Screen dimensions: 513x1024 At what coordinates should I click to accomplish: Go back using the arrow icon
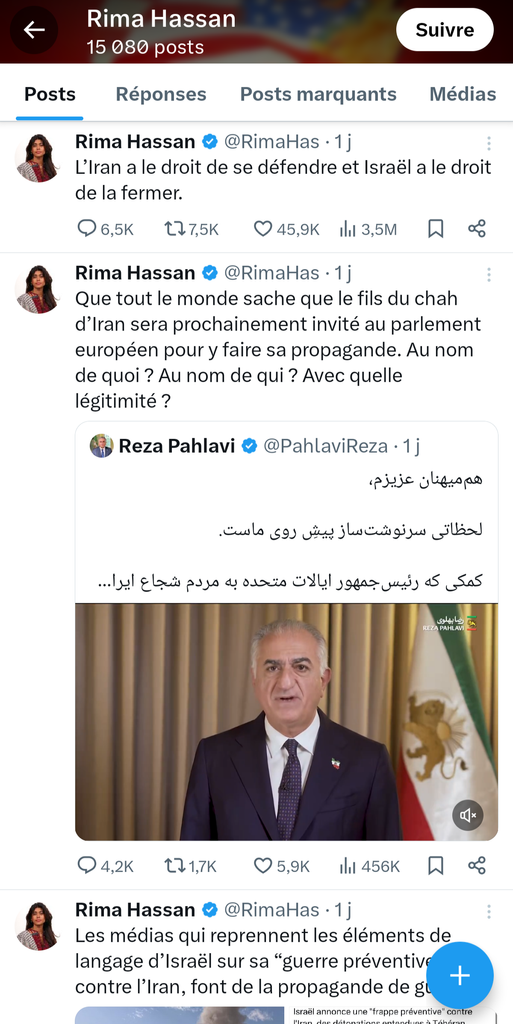[34, 30]
